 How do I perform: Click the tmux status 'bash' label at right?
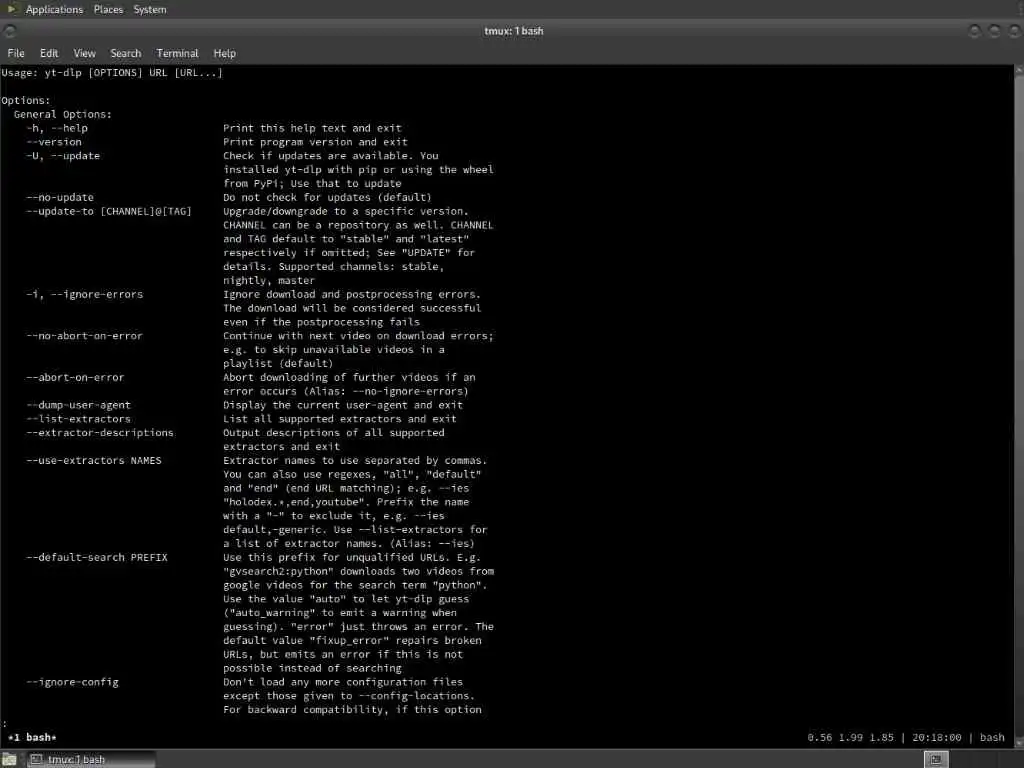(x=992, y=737)
